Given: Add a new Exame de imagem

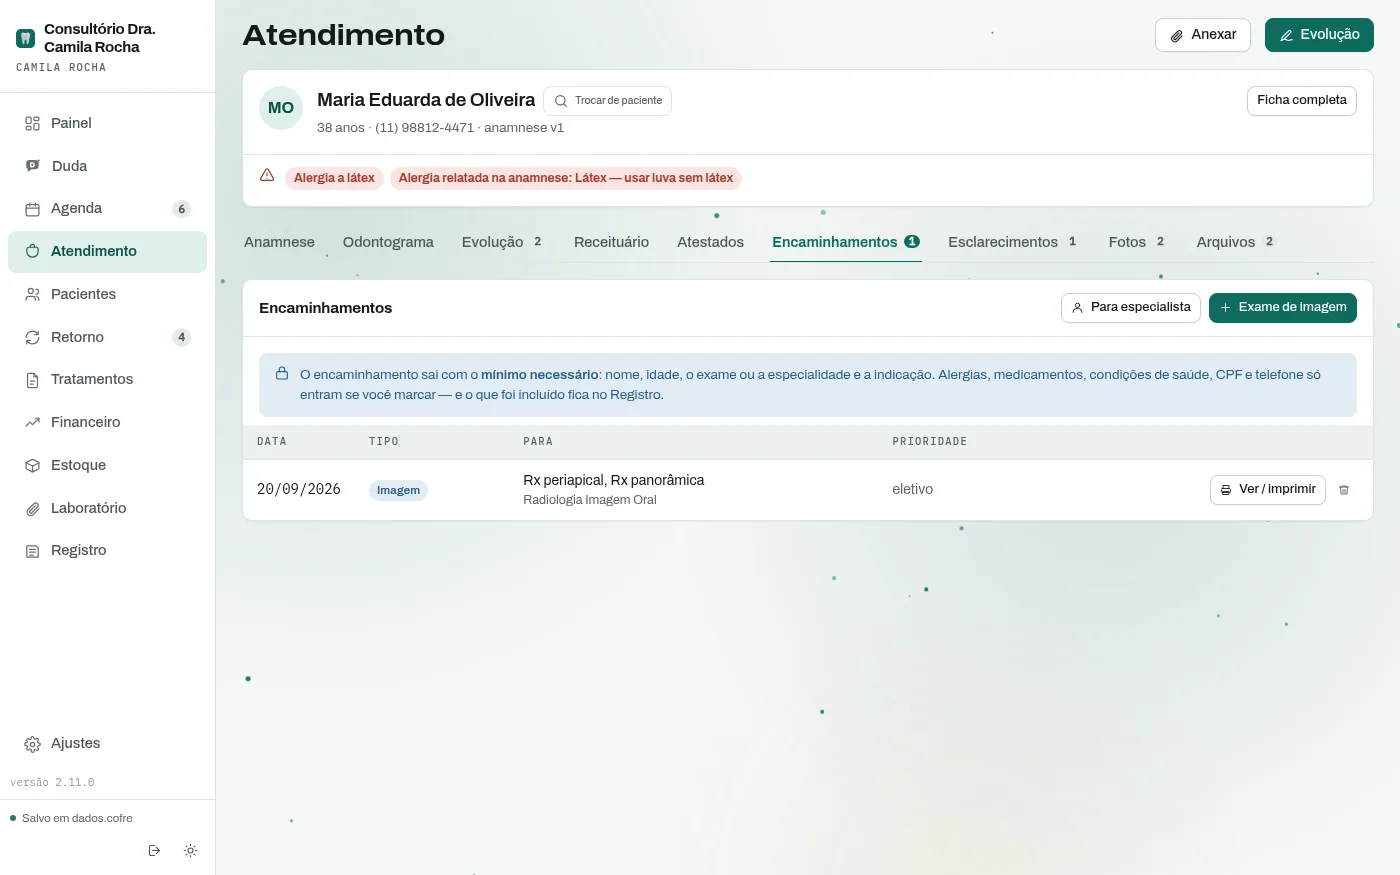Looking at the screenshot, I should click(x=1283, y=308).
